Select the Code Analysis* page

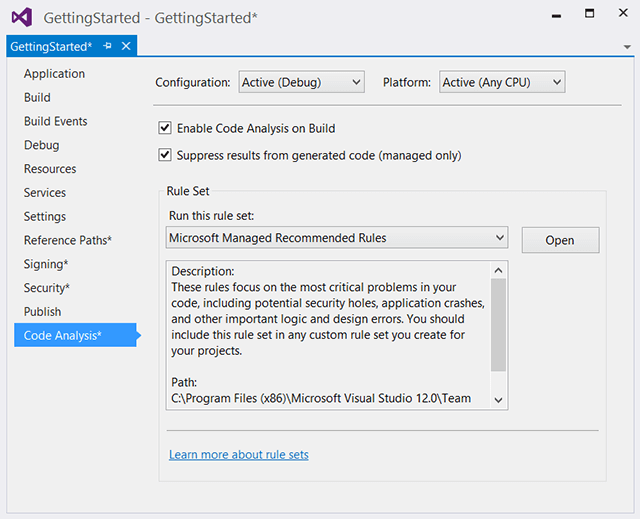76,335
